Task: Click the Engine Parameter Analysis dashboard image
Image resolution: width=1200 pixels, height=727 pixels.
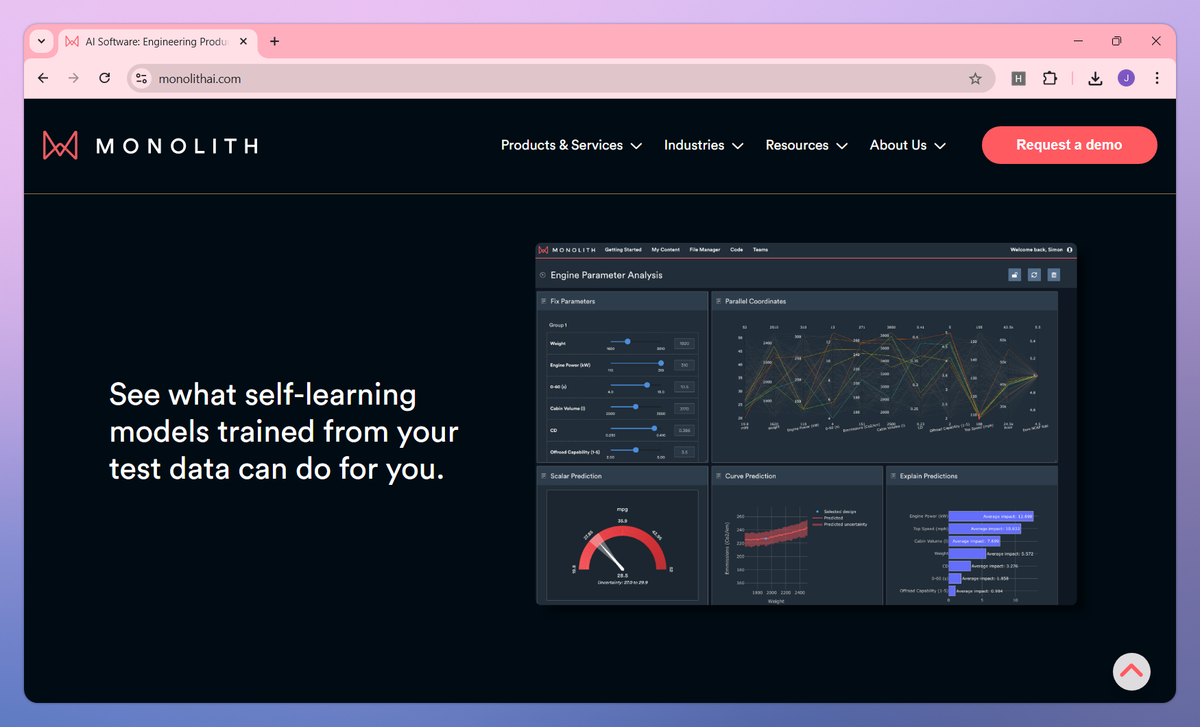Action: 806,424
